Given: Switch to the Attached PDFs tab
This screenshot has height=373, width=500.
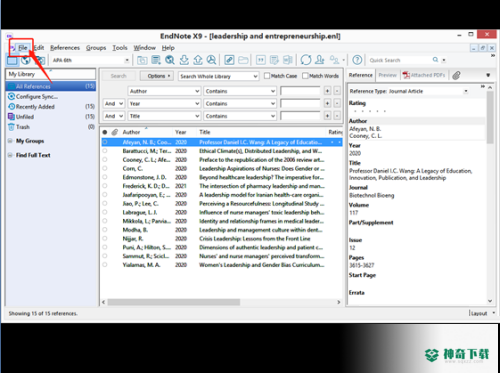Looking at the screenshot, I should (424, 75).
